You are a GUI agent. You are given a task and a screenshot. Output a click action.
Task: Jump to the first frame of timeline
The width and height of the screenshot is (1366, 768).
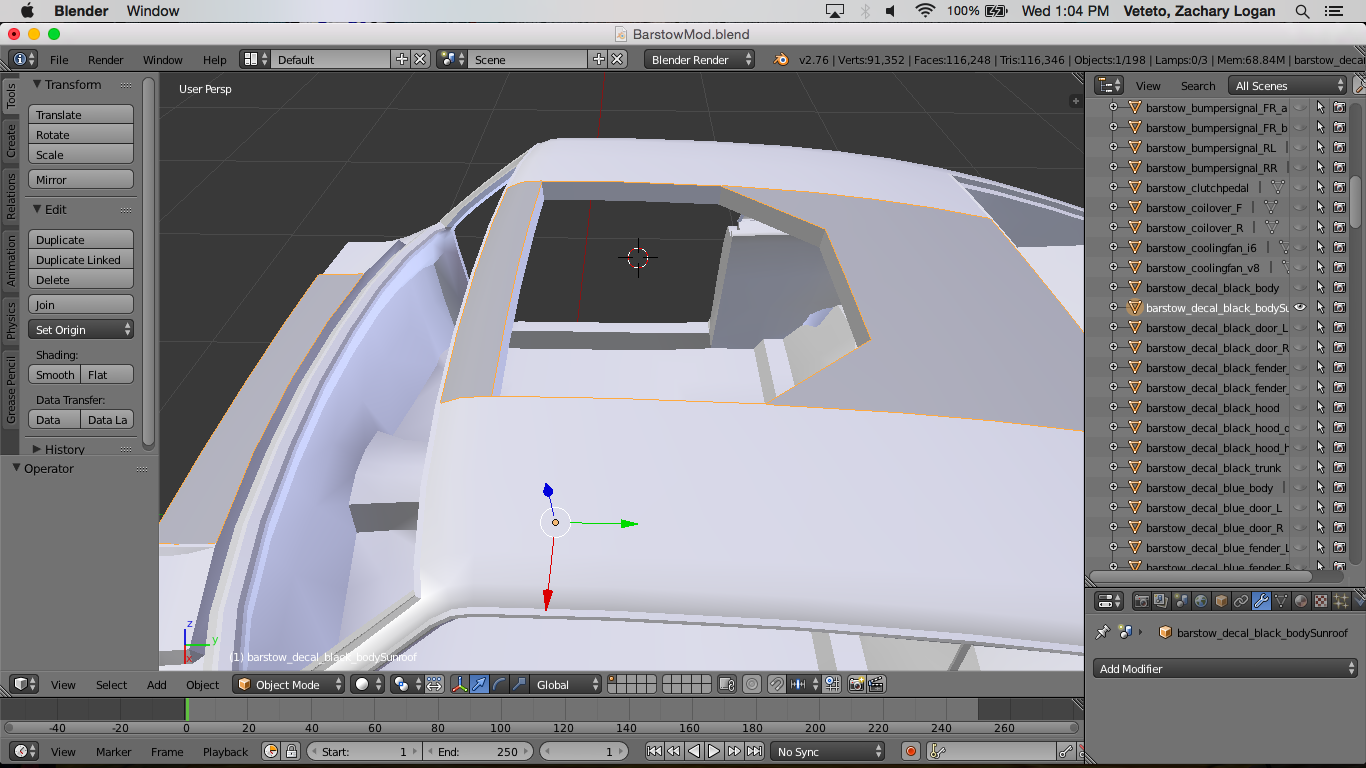pos(654,751)
